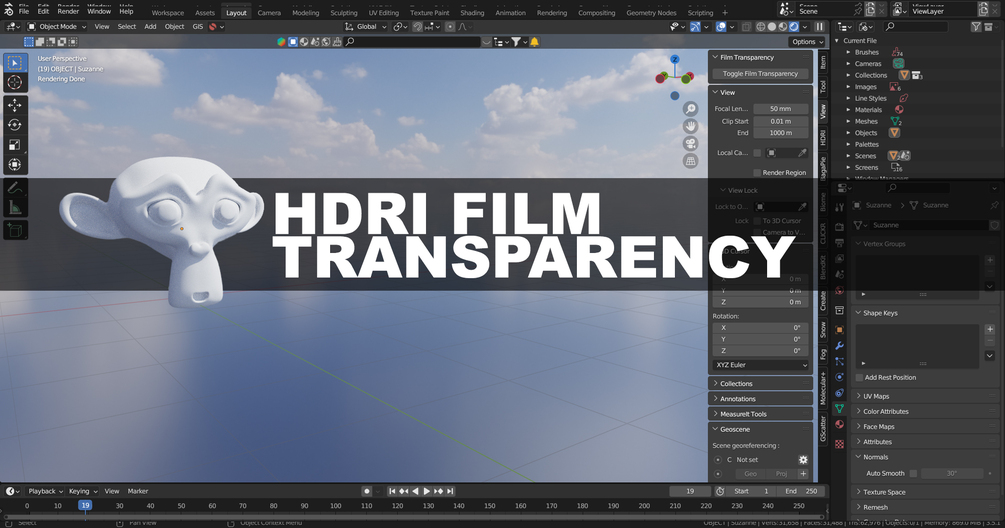
Task: Open the Item sidebar tab
Action: click(823, 62)
